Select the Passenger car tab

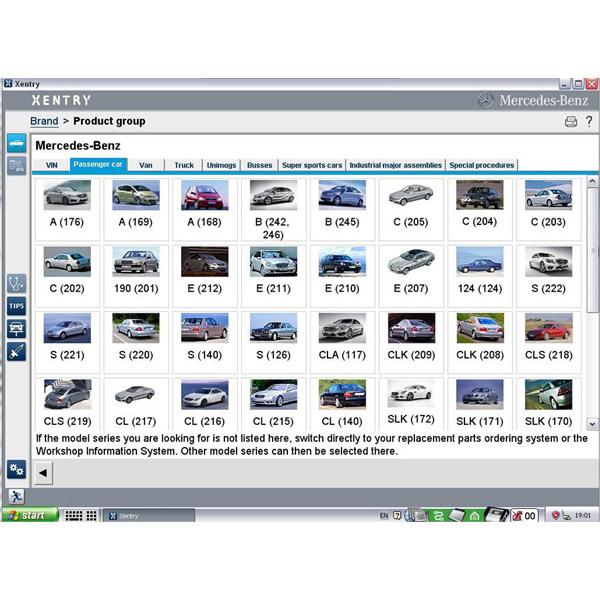pyautogui.click(x=98, y=164)
